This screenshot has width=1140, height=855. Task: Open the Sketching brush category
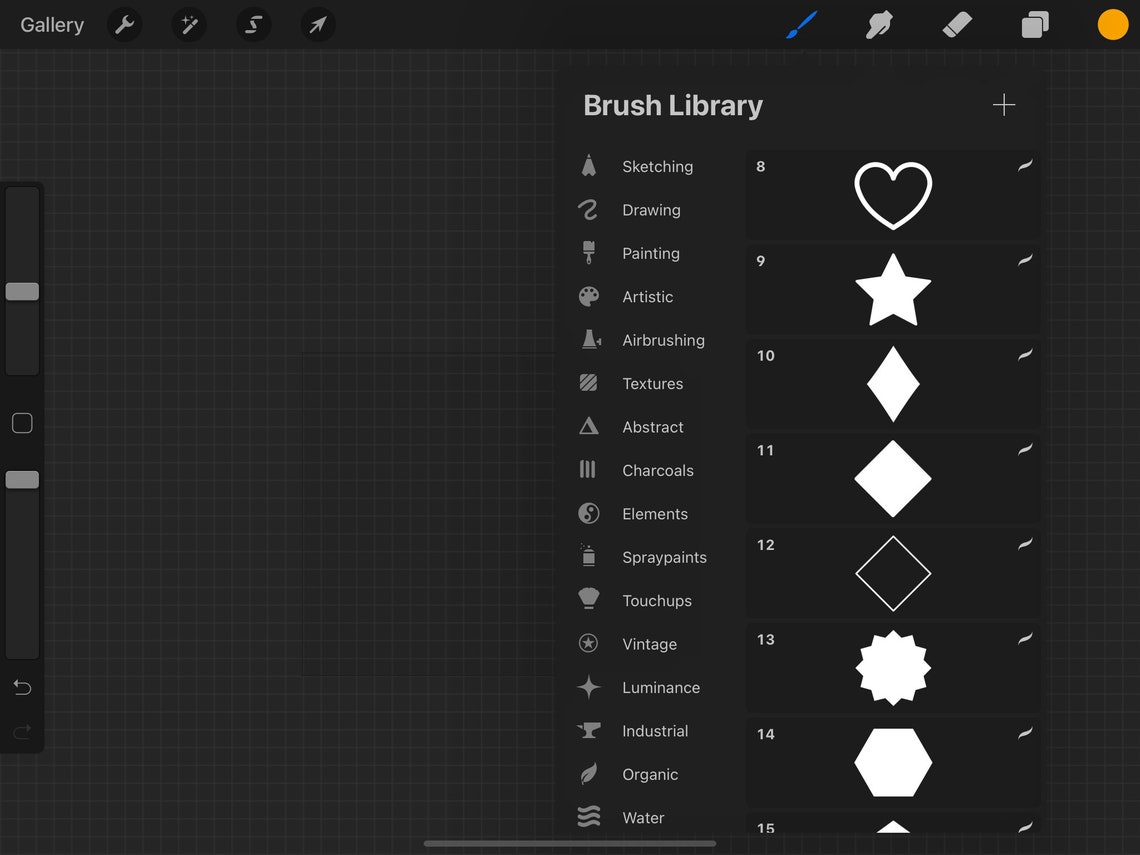tap(657, 166)
